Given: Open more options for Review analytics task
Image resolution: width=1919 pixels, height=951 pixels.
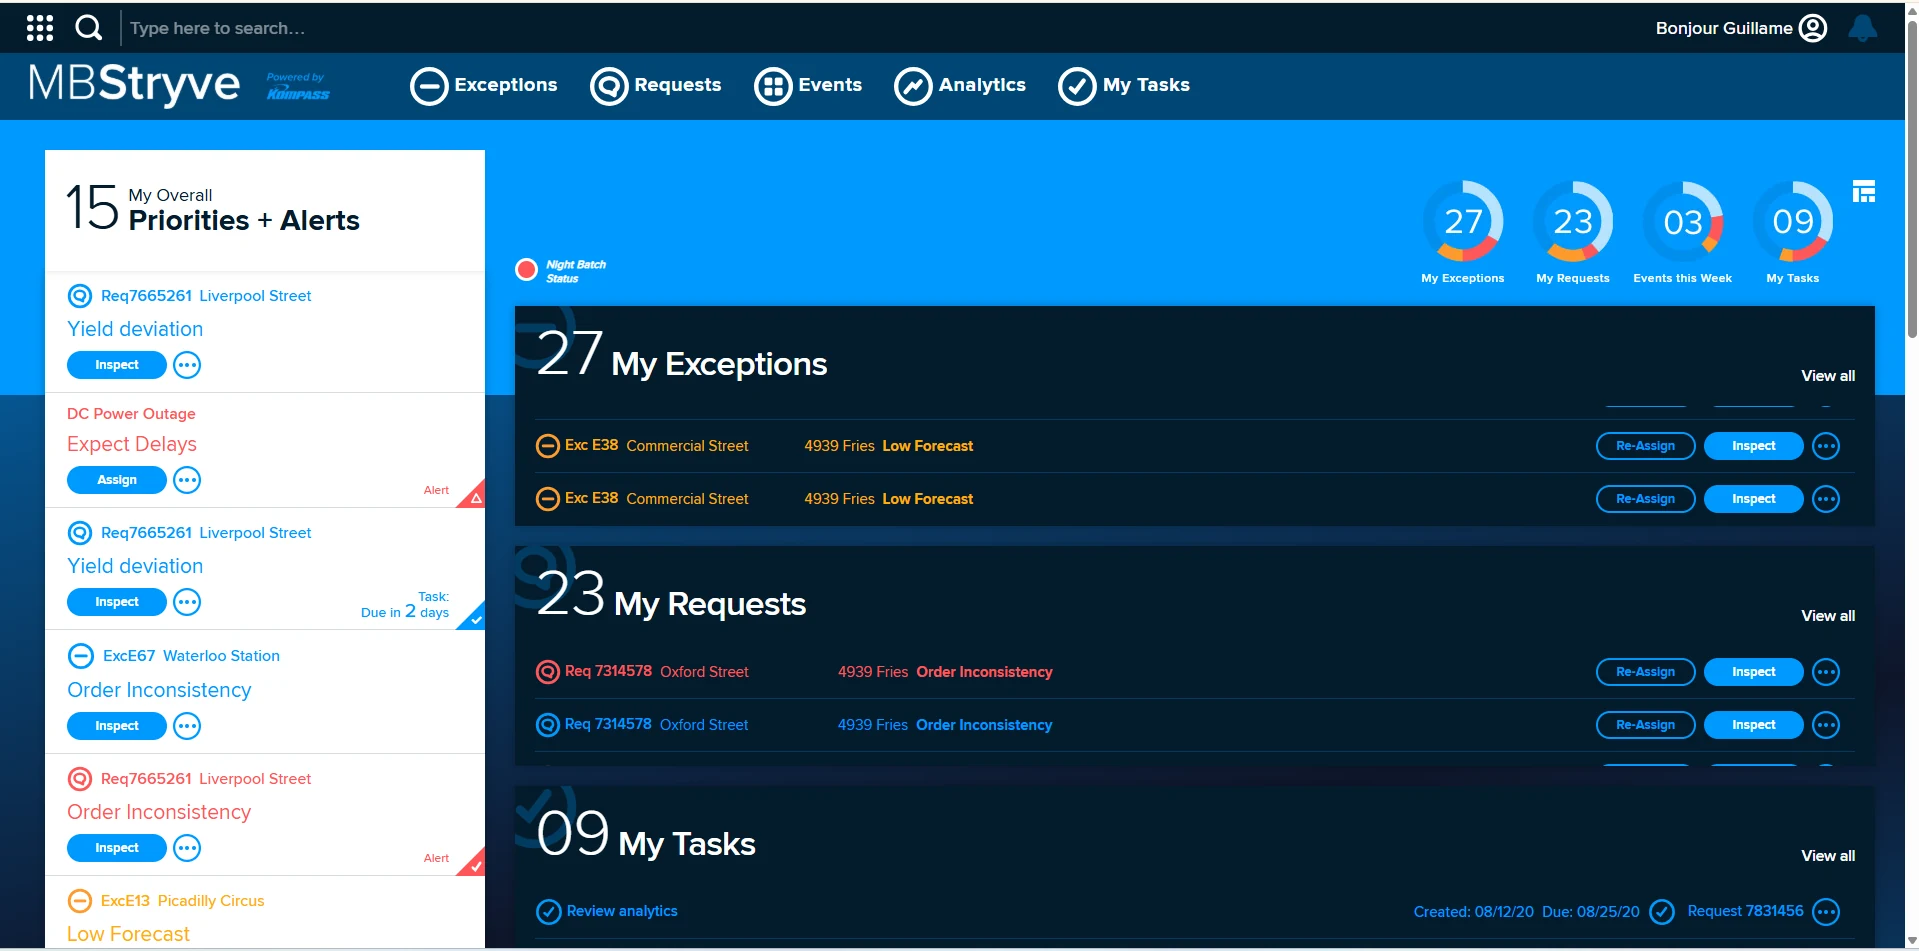Looking at the screenshot, I should [1826, 912].
